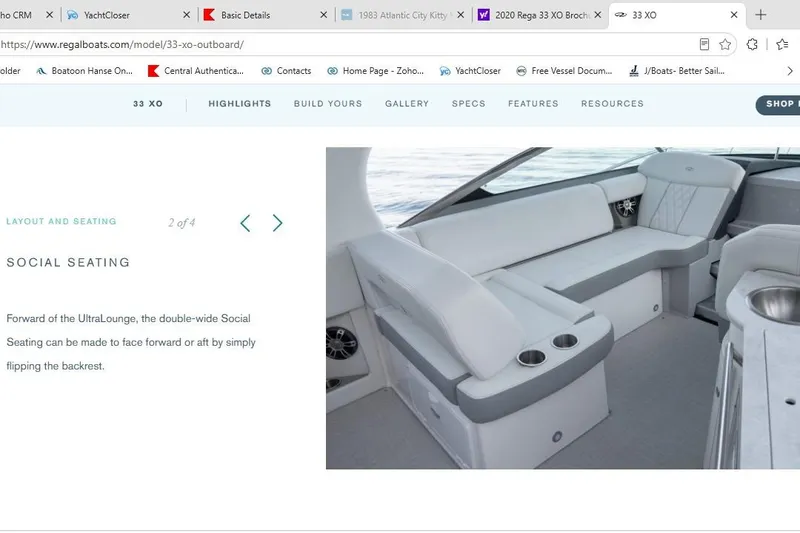800x533 pixels.
Task: Open the reader view icon in address bar
Action: tap(704, 44)
